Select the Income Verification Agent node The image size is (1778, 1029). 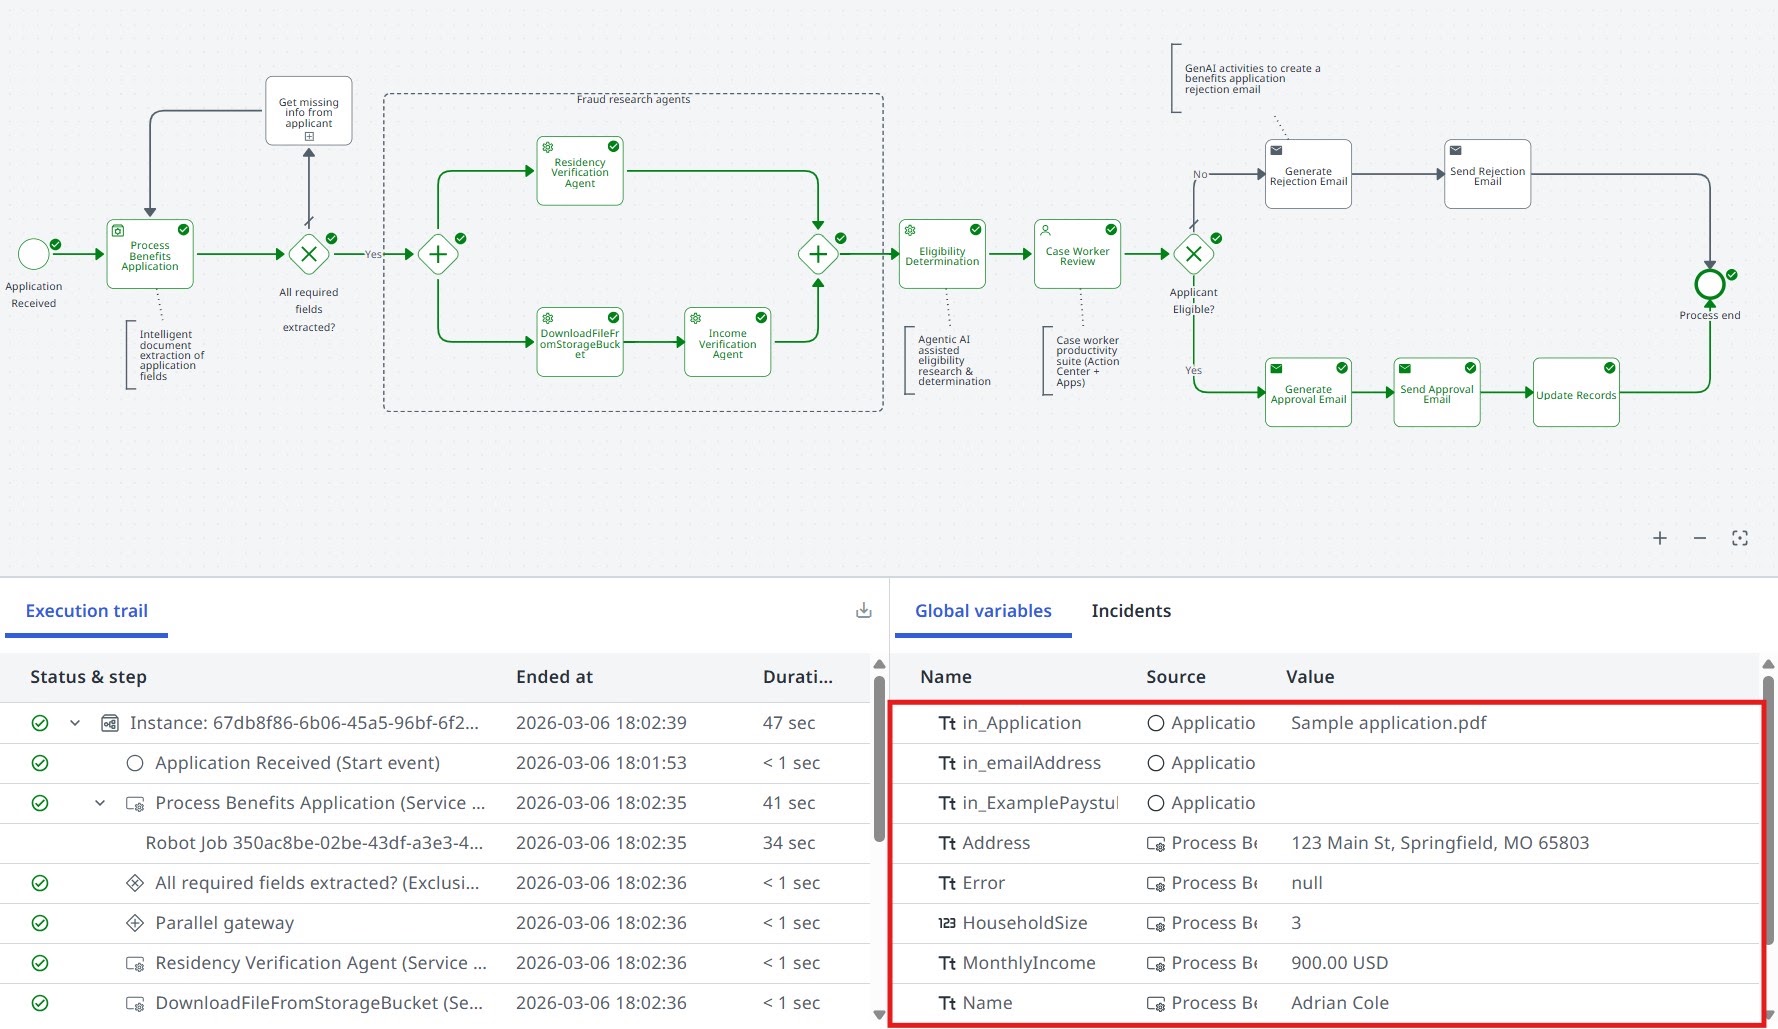click(x=728, y=342)
